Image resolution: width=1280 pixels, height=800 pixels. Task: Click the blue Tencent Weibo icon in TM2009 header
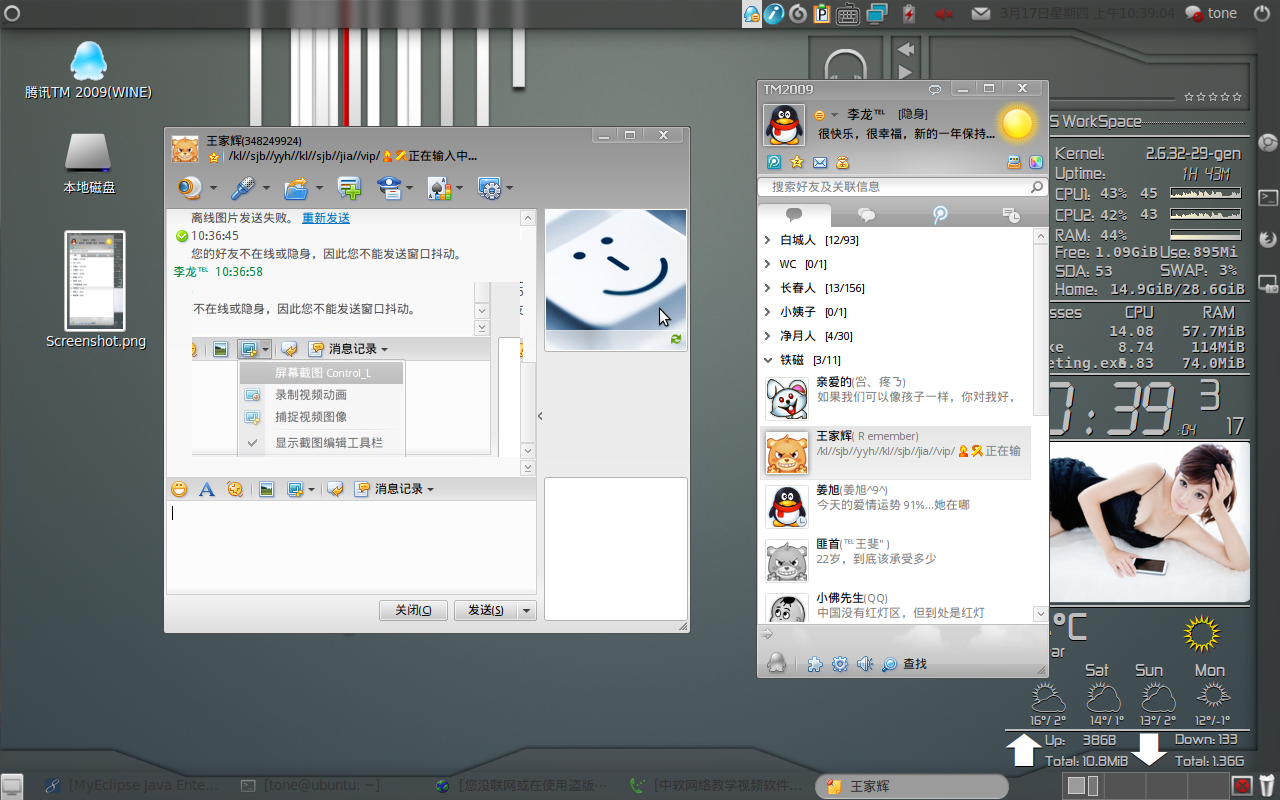click(x=774, y=162)
